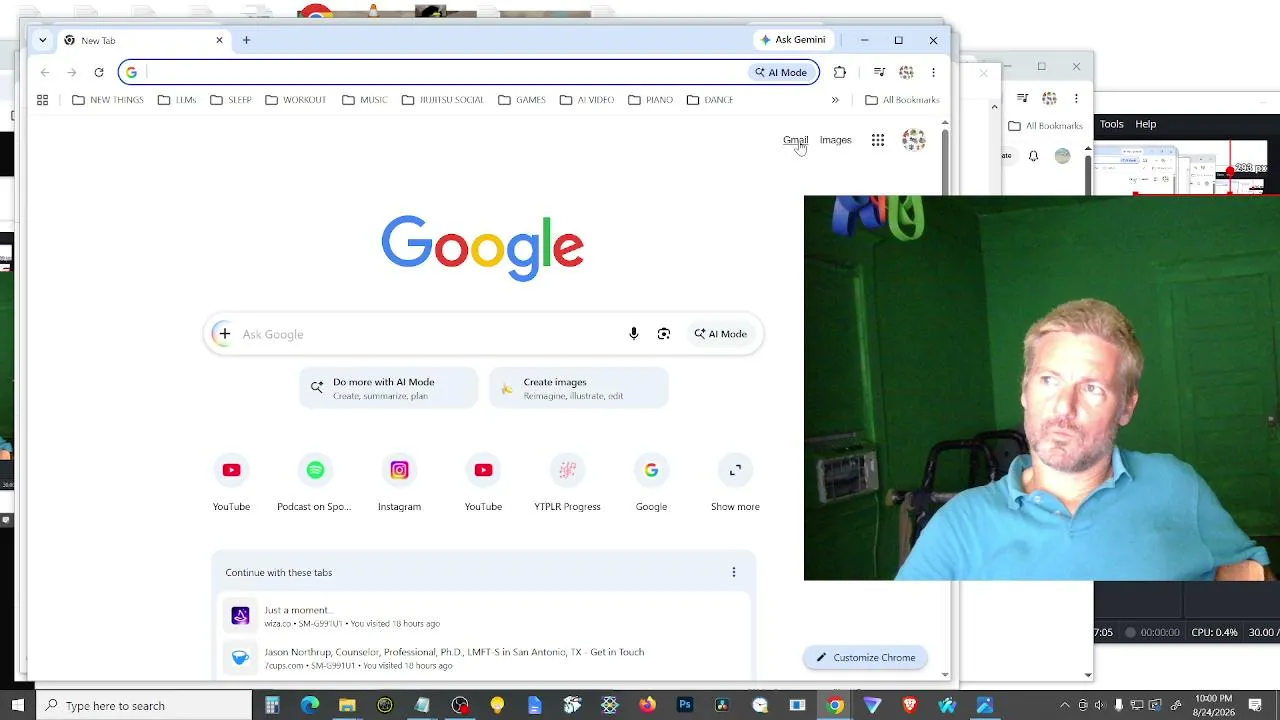Image resolution: width=1280 pixels, height=720 pixels.
Task: Click the notification bell in the background window
Action: pyautogui.click(x=1033, y=156)
